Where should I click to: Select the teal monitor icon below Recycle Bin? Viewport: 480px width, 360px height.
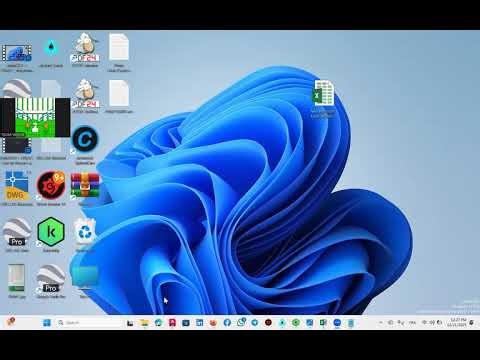pyautogui.click(x=85, y=276)
